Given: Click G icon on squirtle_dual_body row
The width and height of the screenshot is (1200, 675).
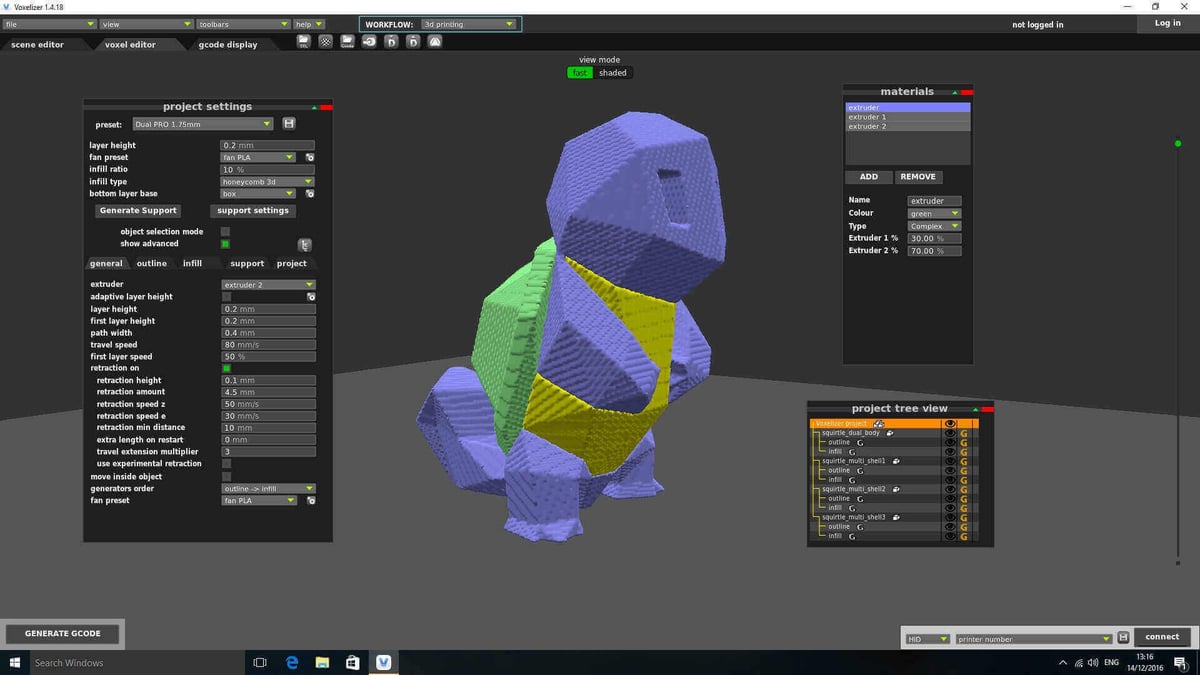Looking at the screenshot, I should coord(964,433).
